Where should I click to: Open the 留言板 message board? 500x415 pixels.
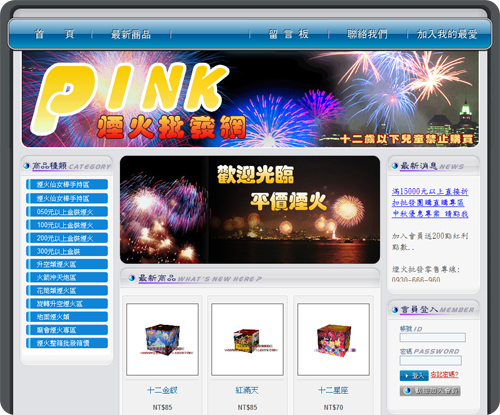[289, 34]
